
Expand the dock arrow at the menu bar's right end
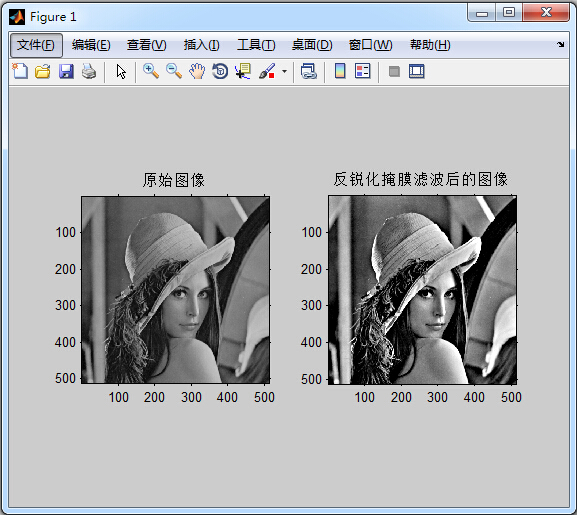pos(560,45)
